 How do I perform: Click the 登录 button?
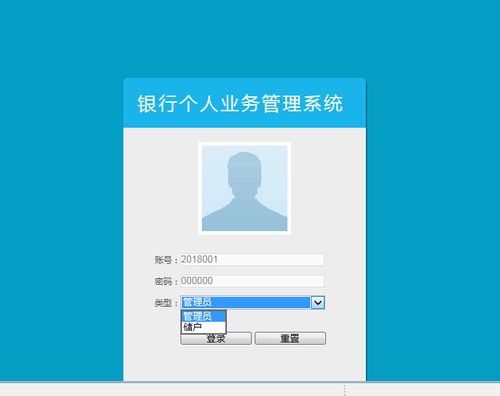[x=216, y=339]
